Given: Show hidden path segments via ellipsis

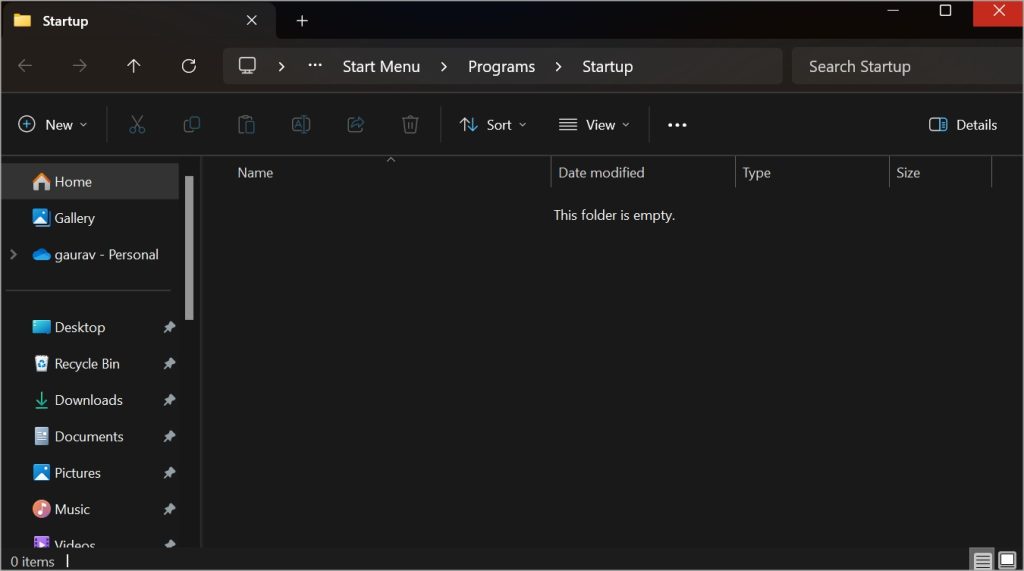Looking at the screenshot, I should [315, 65].
